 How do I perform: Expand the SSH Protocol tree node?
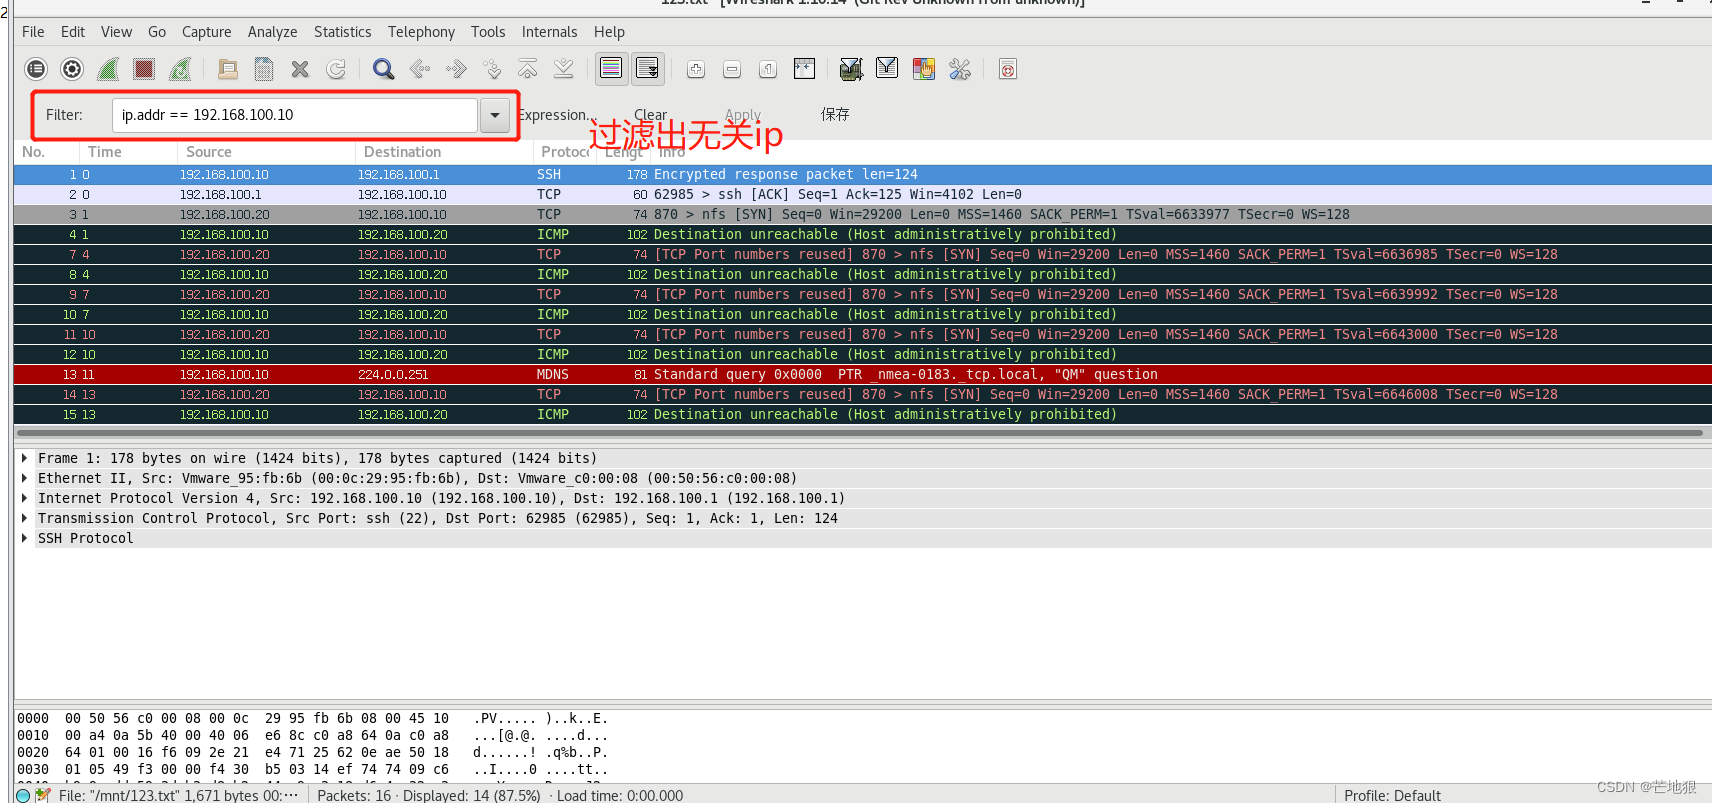click(24, 538)
